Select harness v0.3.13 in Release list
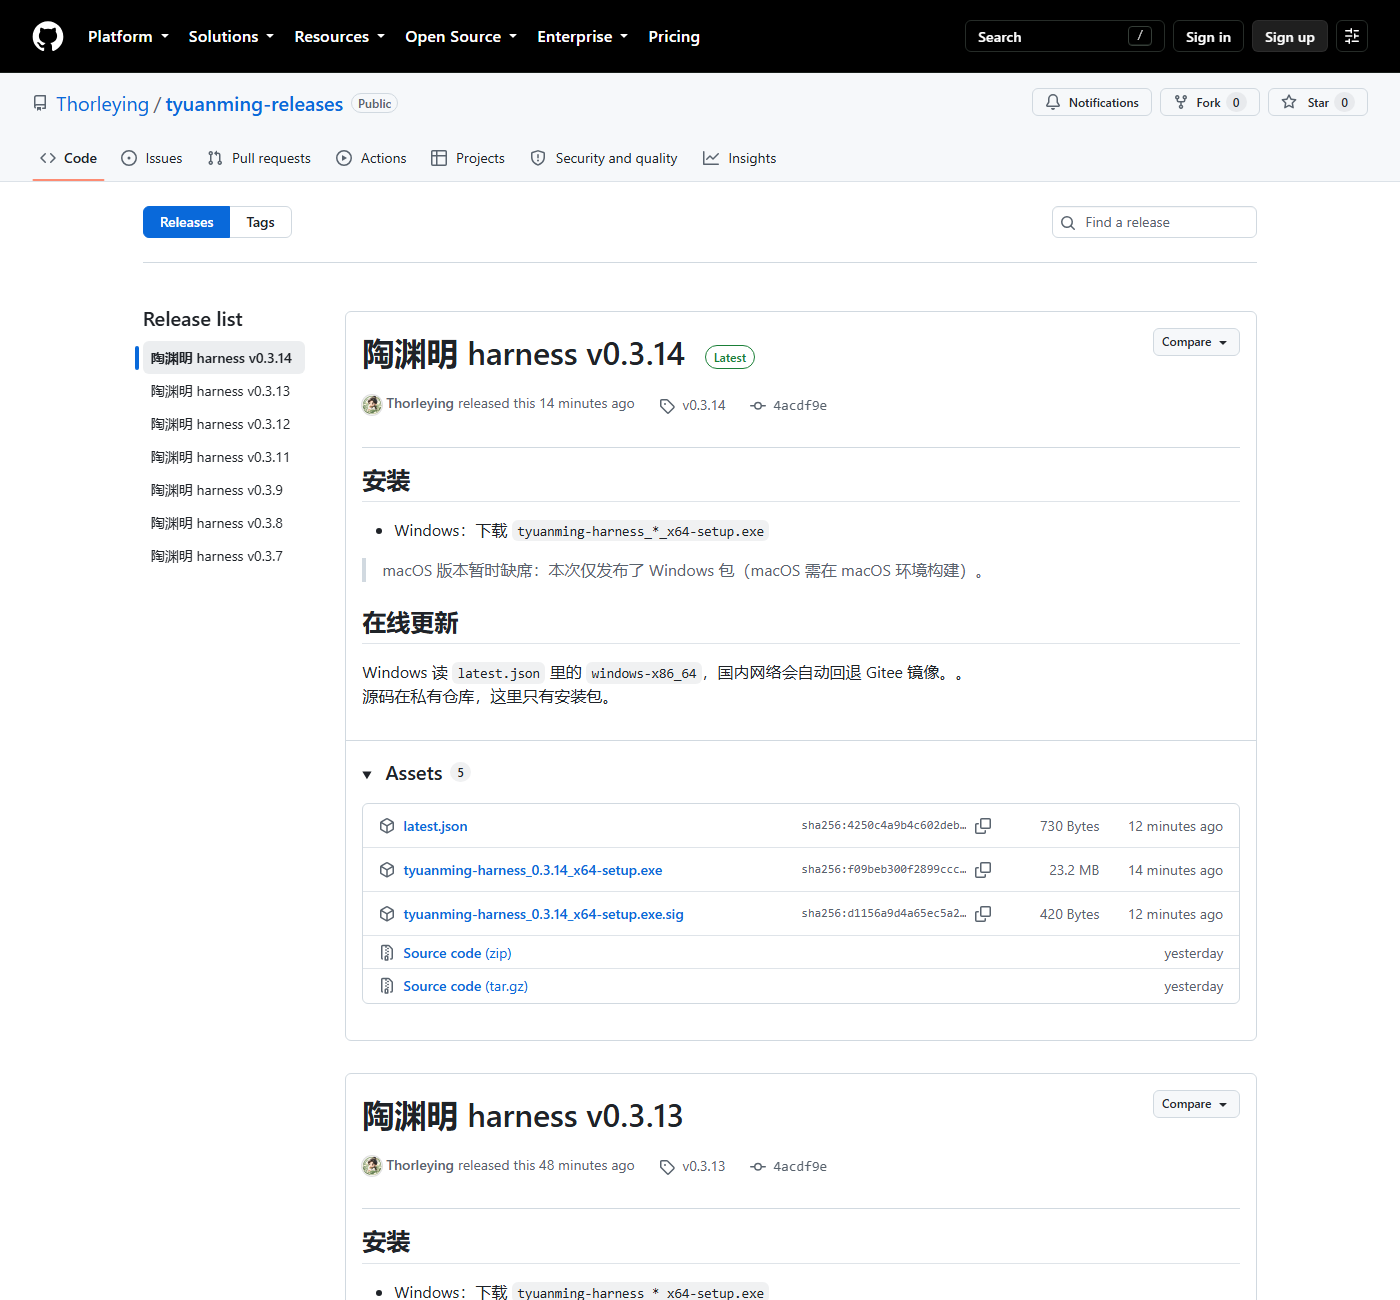The width and height of the screenshot is (1400, 1300). (221, 391)
